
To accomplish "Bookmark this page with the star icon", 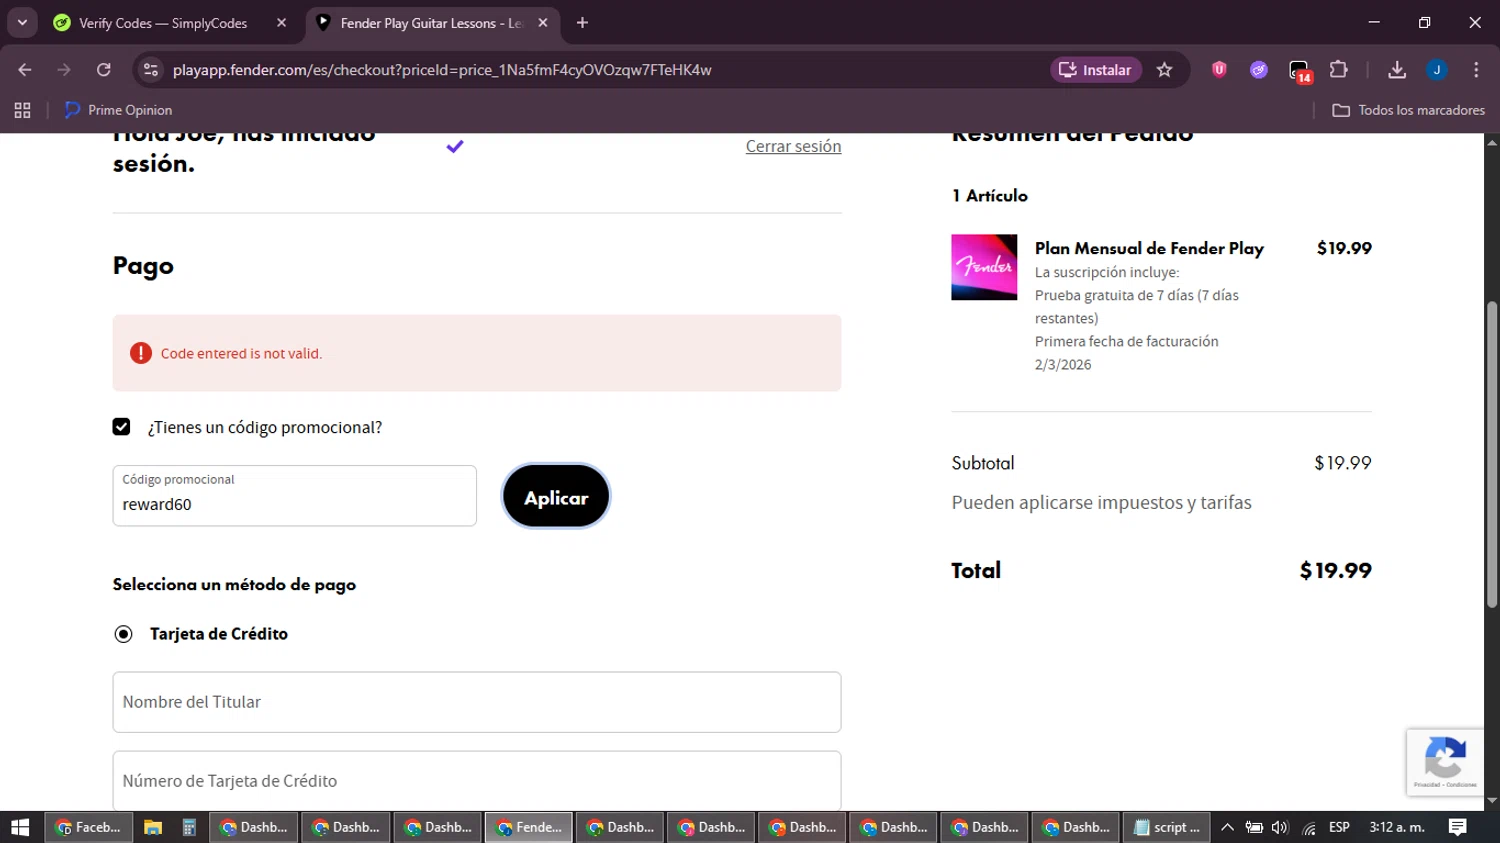I will pos(1164,70).
